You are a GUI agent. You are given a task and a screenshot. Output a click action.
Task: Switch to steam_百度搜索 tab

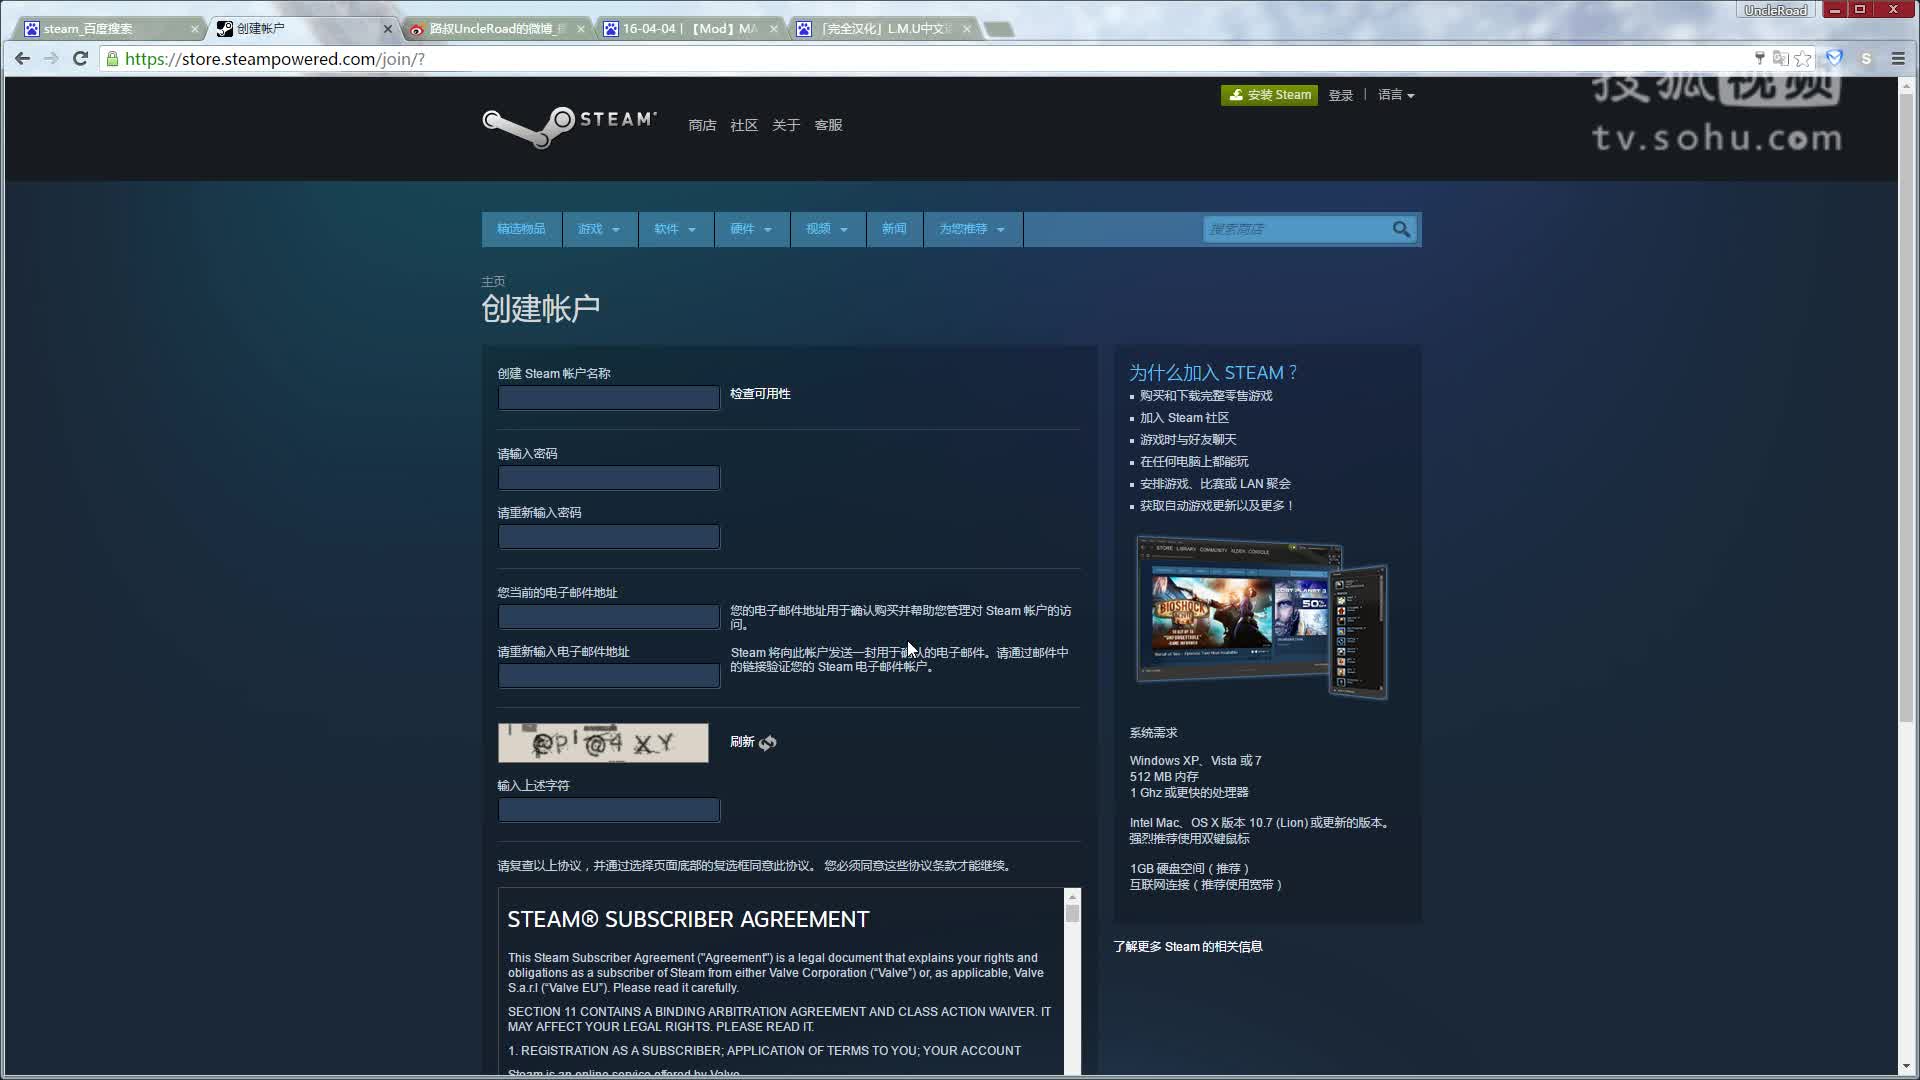(x=110, y=29)
